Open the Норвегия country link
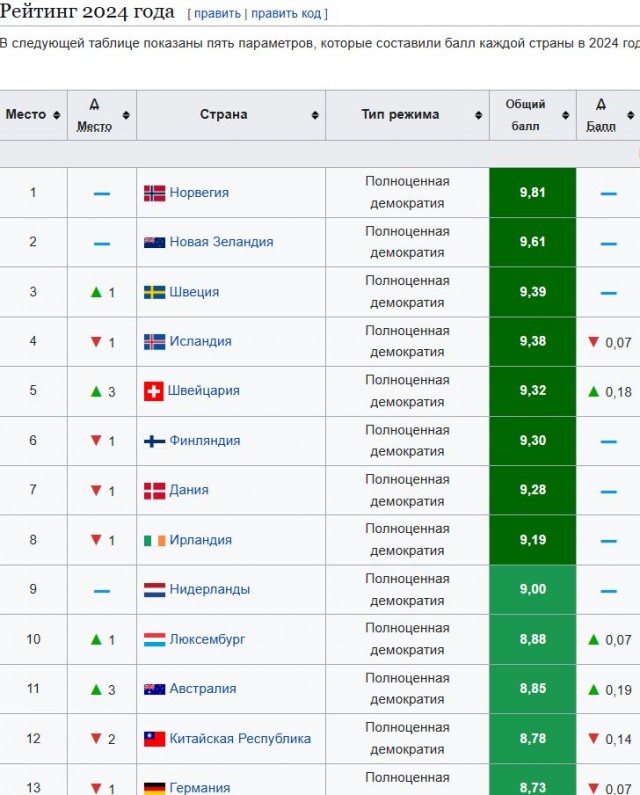This screenshot has width=640, height=795. click(x=199, y=193)
